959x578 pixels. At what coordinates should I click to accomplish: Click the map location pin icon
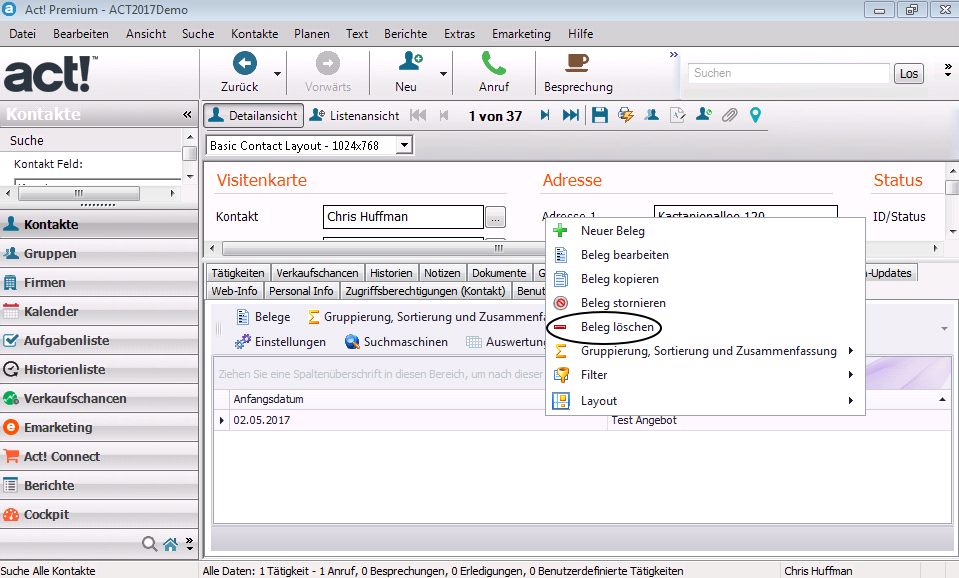755,115
